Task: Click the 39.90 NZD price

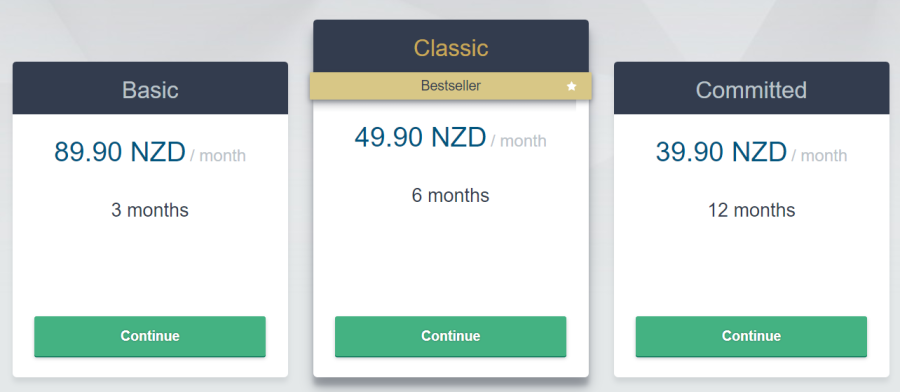Action: 721,152
